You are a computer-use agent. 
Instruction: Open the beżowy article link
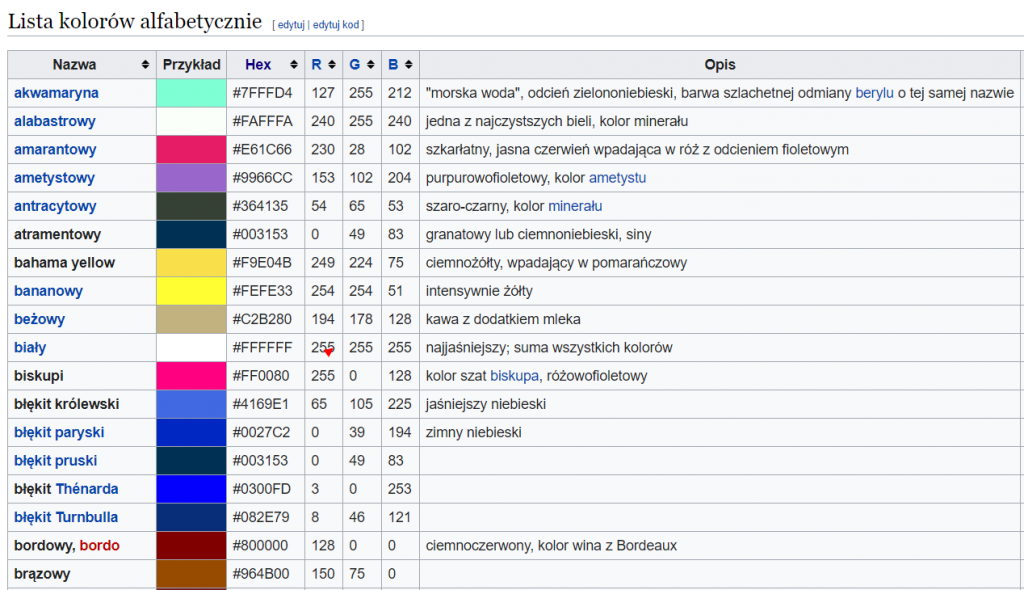pyautogui.click(x=39, y=320)
